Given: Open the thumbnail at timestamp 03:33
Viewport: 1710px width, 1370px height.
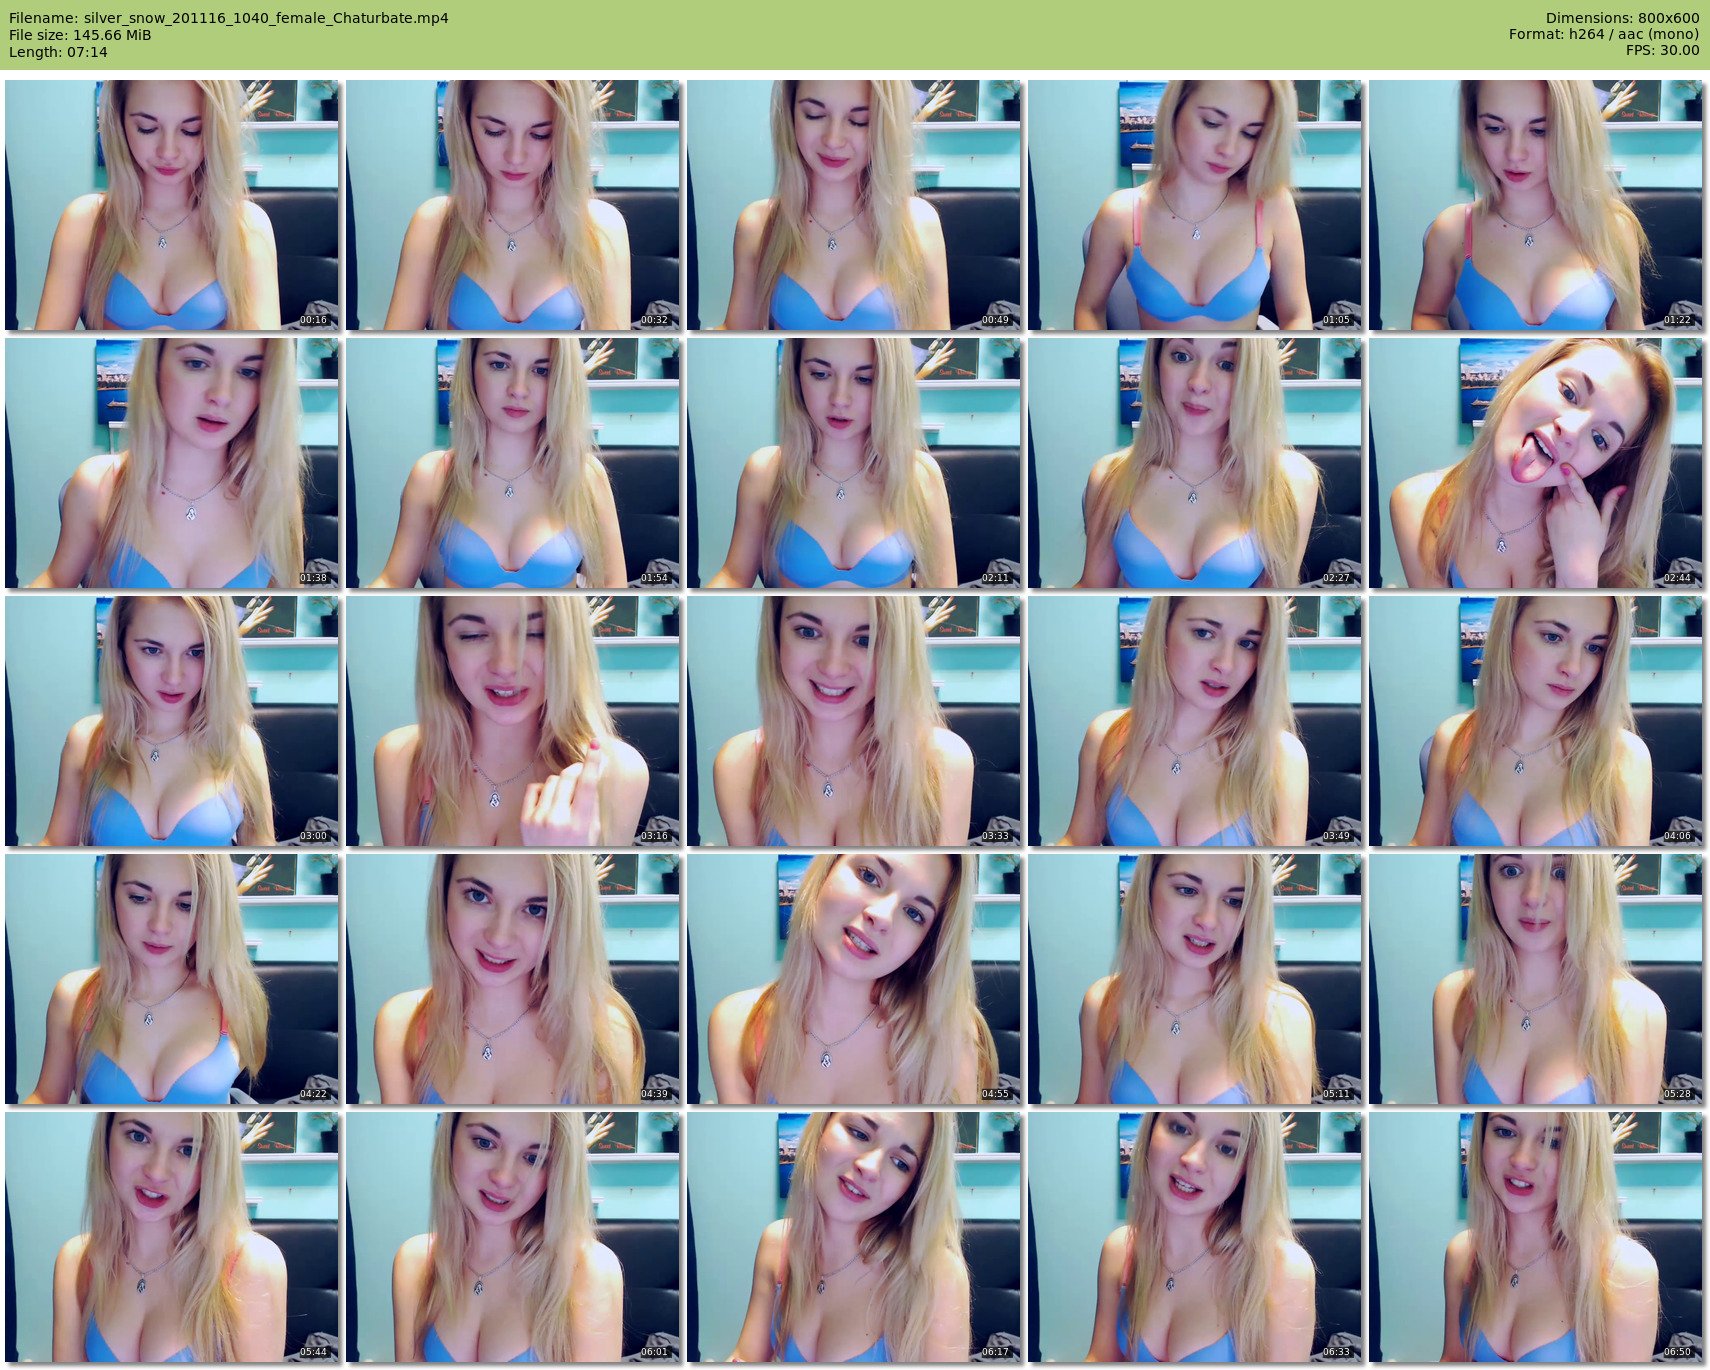Looking at the screenshot, I should point(854,721).
